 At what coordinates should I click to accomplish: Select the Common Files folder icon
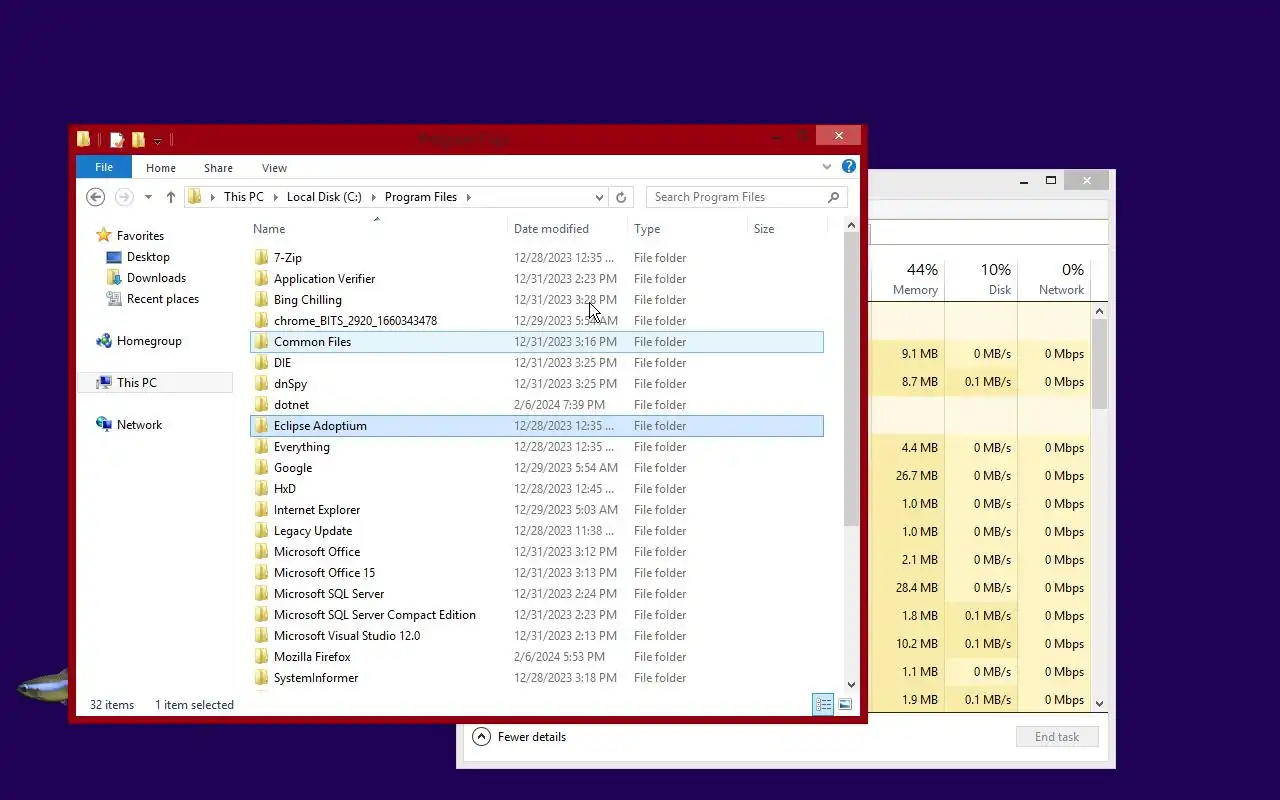[261, 342]
